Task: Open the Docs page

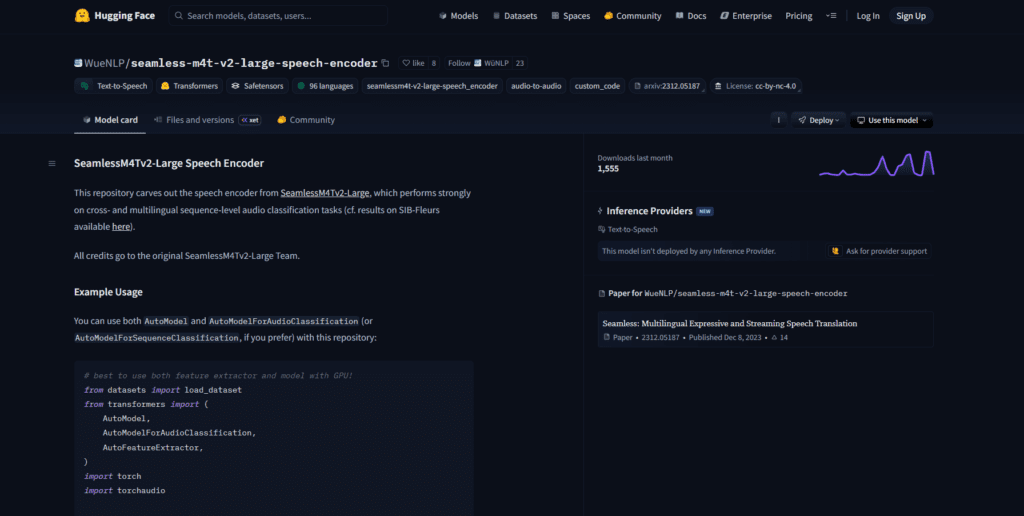Action: point(690,16)
